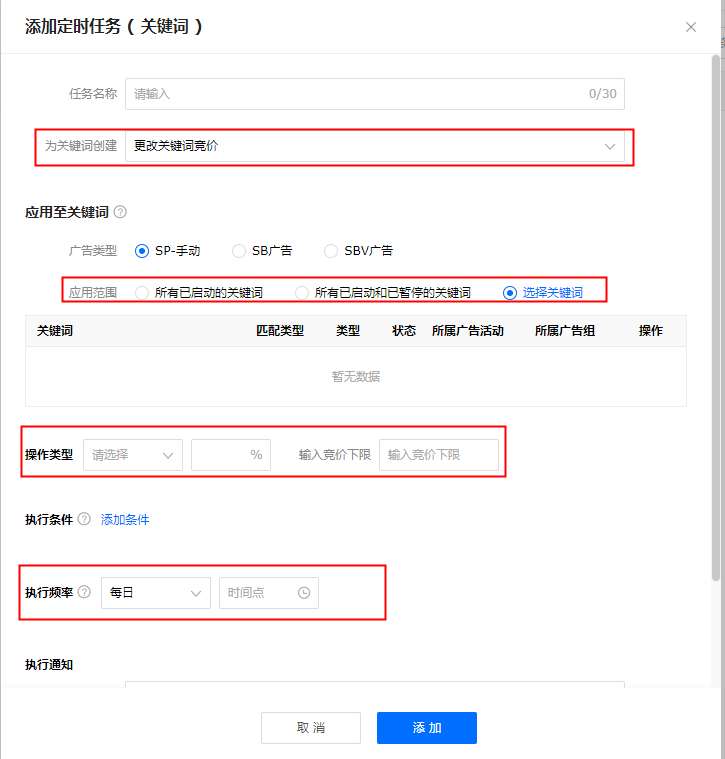This screenshot has height=759, width=725.
Task: Close the 添加定时任务 dialog with X
Action: pos(691,27)
